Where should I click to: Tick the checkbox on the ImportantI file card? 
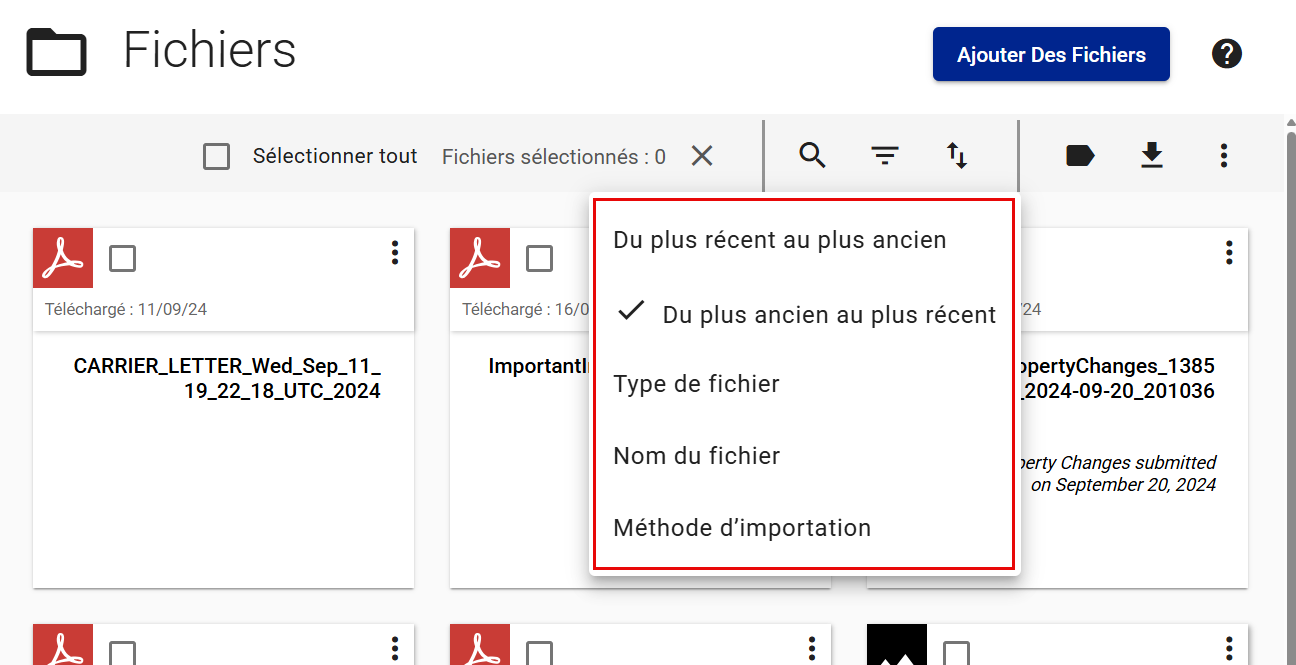(x=540, y=259)
